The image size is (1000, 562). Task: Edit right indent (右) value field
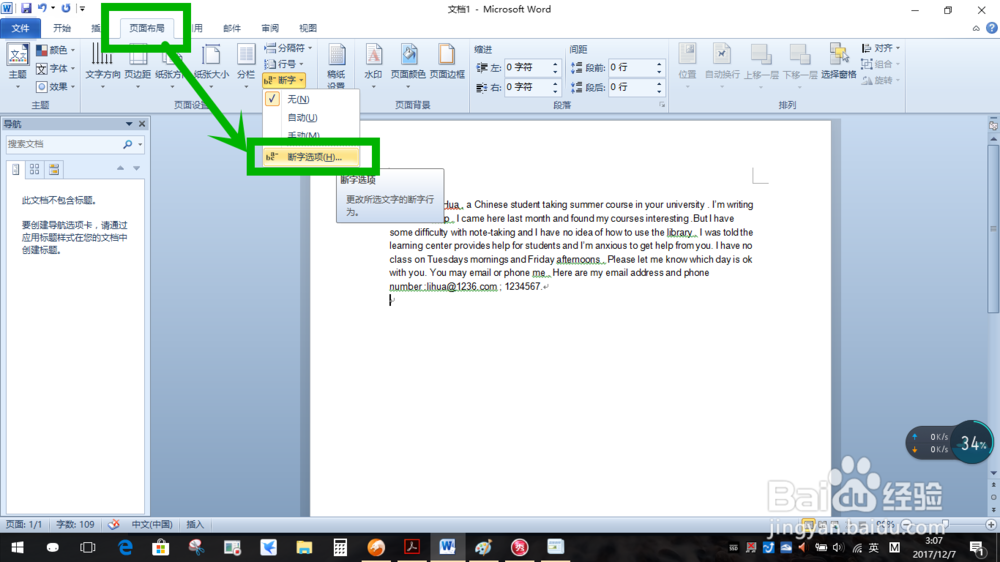point(527,87)
